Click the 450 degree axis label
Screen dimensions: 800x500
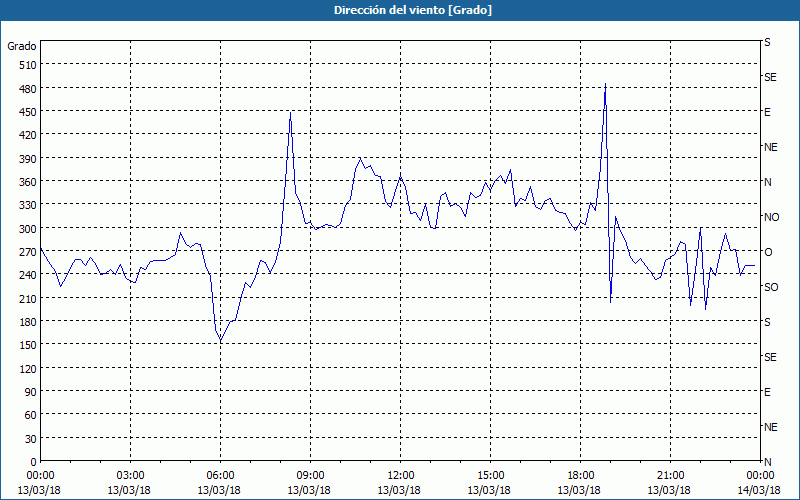click(x=28, y=112)
